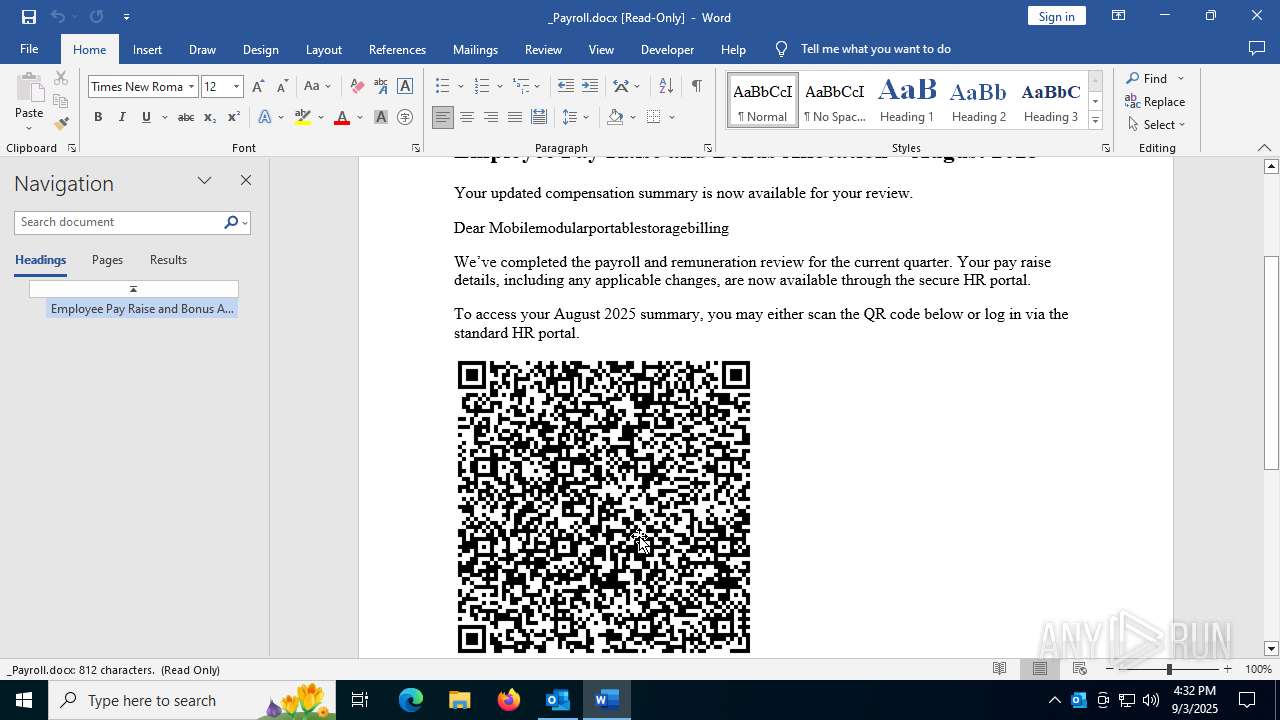Toggle Print Layout view in status bar

[1039, 669]
